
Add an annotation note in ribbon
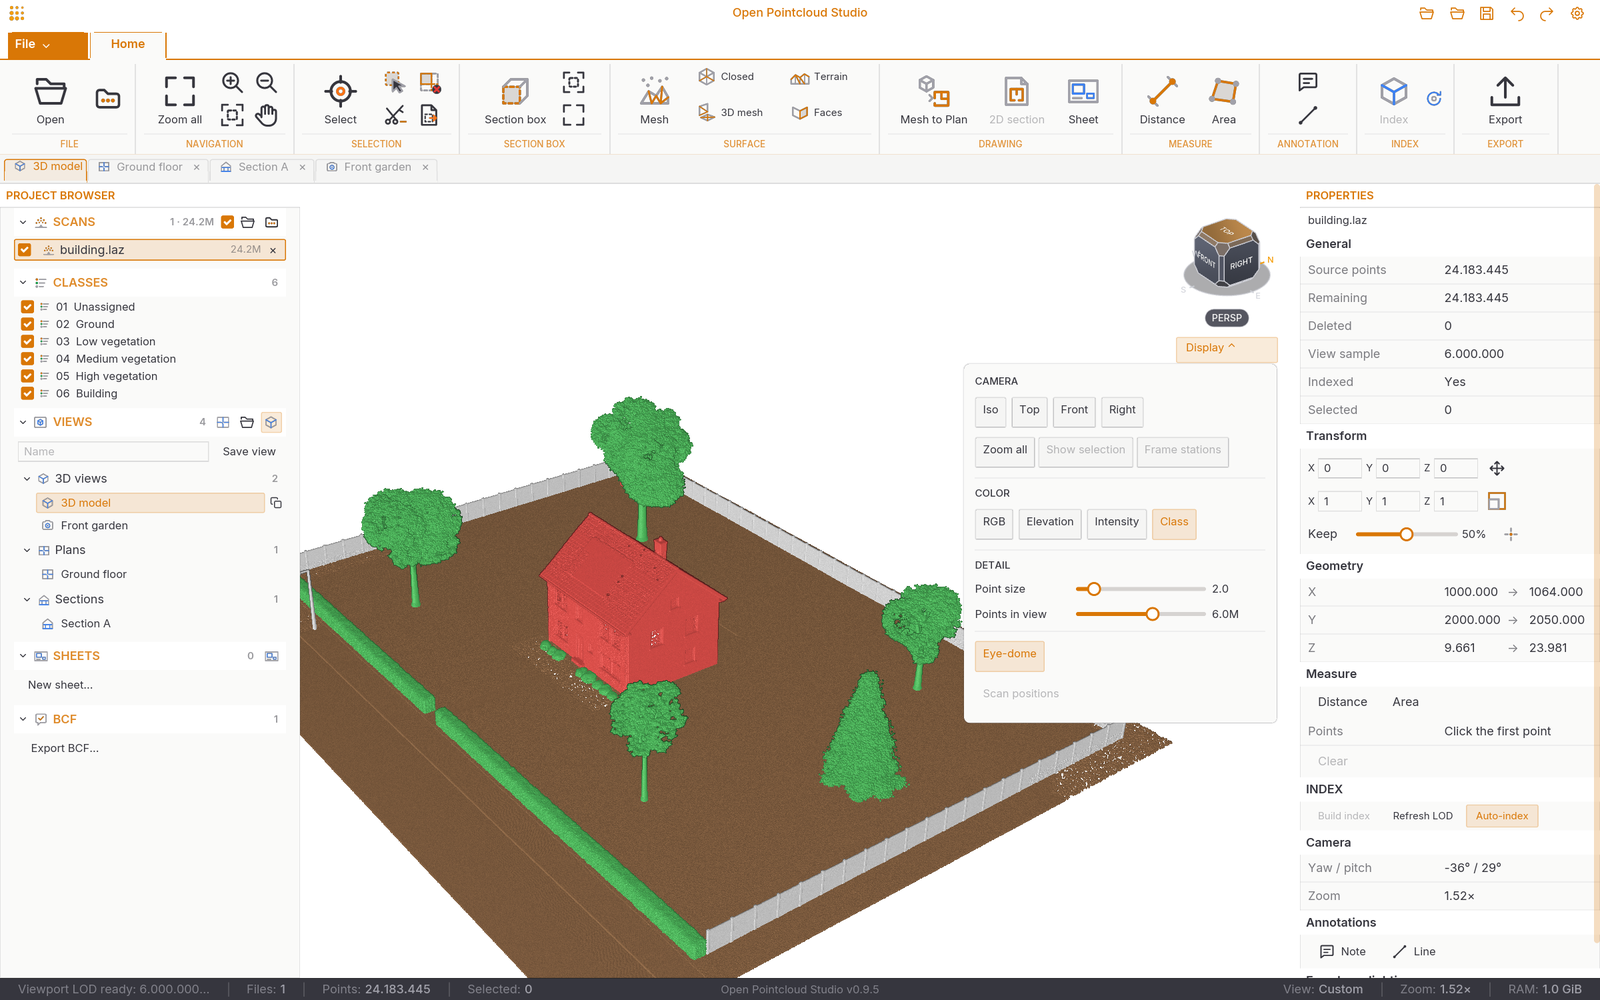(1308, 82)
